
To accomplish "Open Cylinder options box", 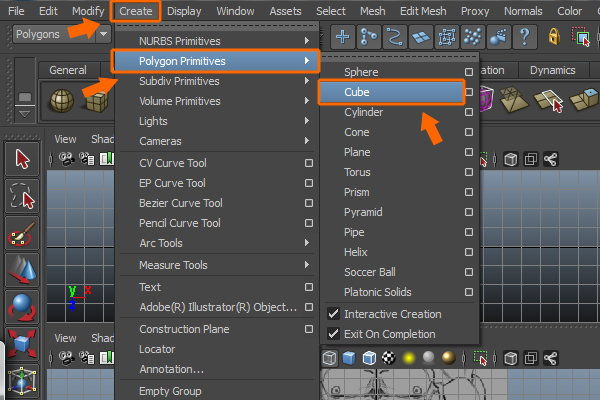I will pyautogui.click(x=469, y=112).
